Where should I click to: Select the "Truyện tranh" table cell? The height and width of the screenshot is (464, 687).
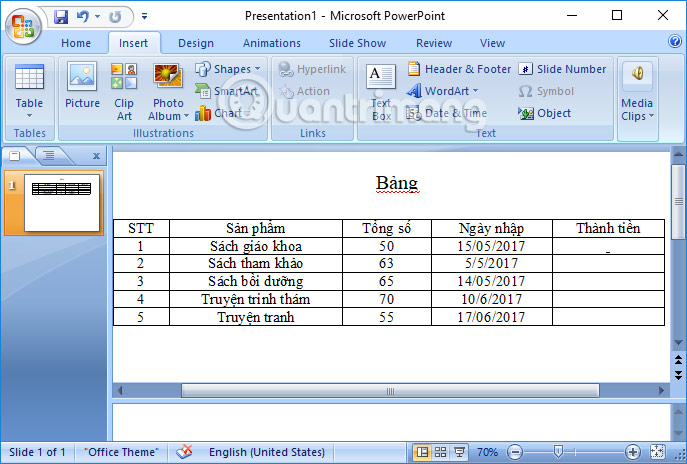256,317
